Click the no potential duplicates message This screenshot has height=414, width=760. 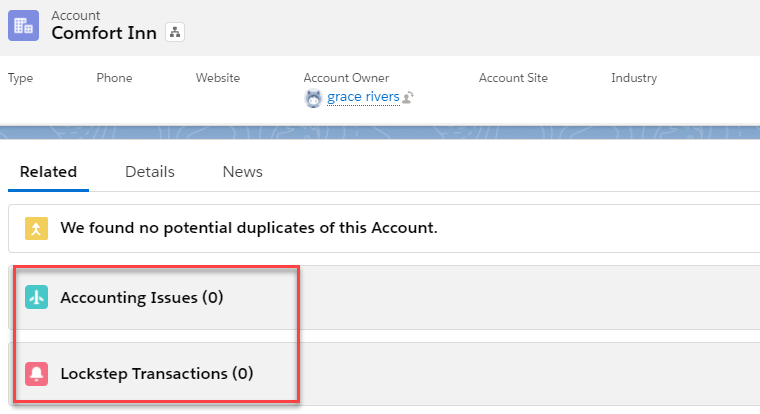[249, 228]
